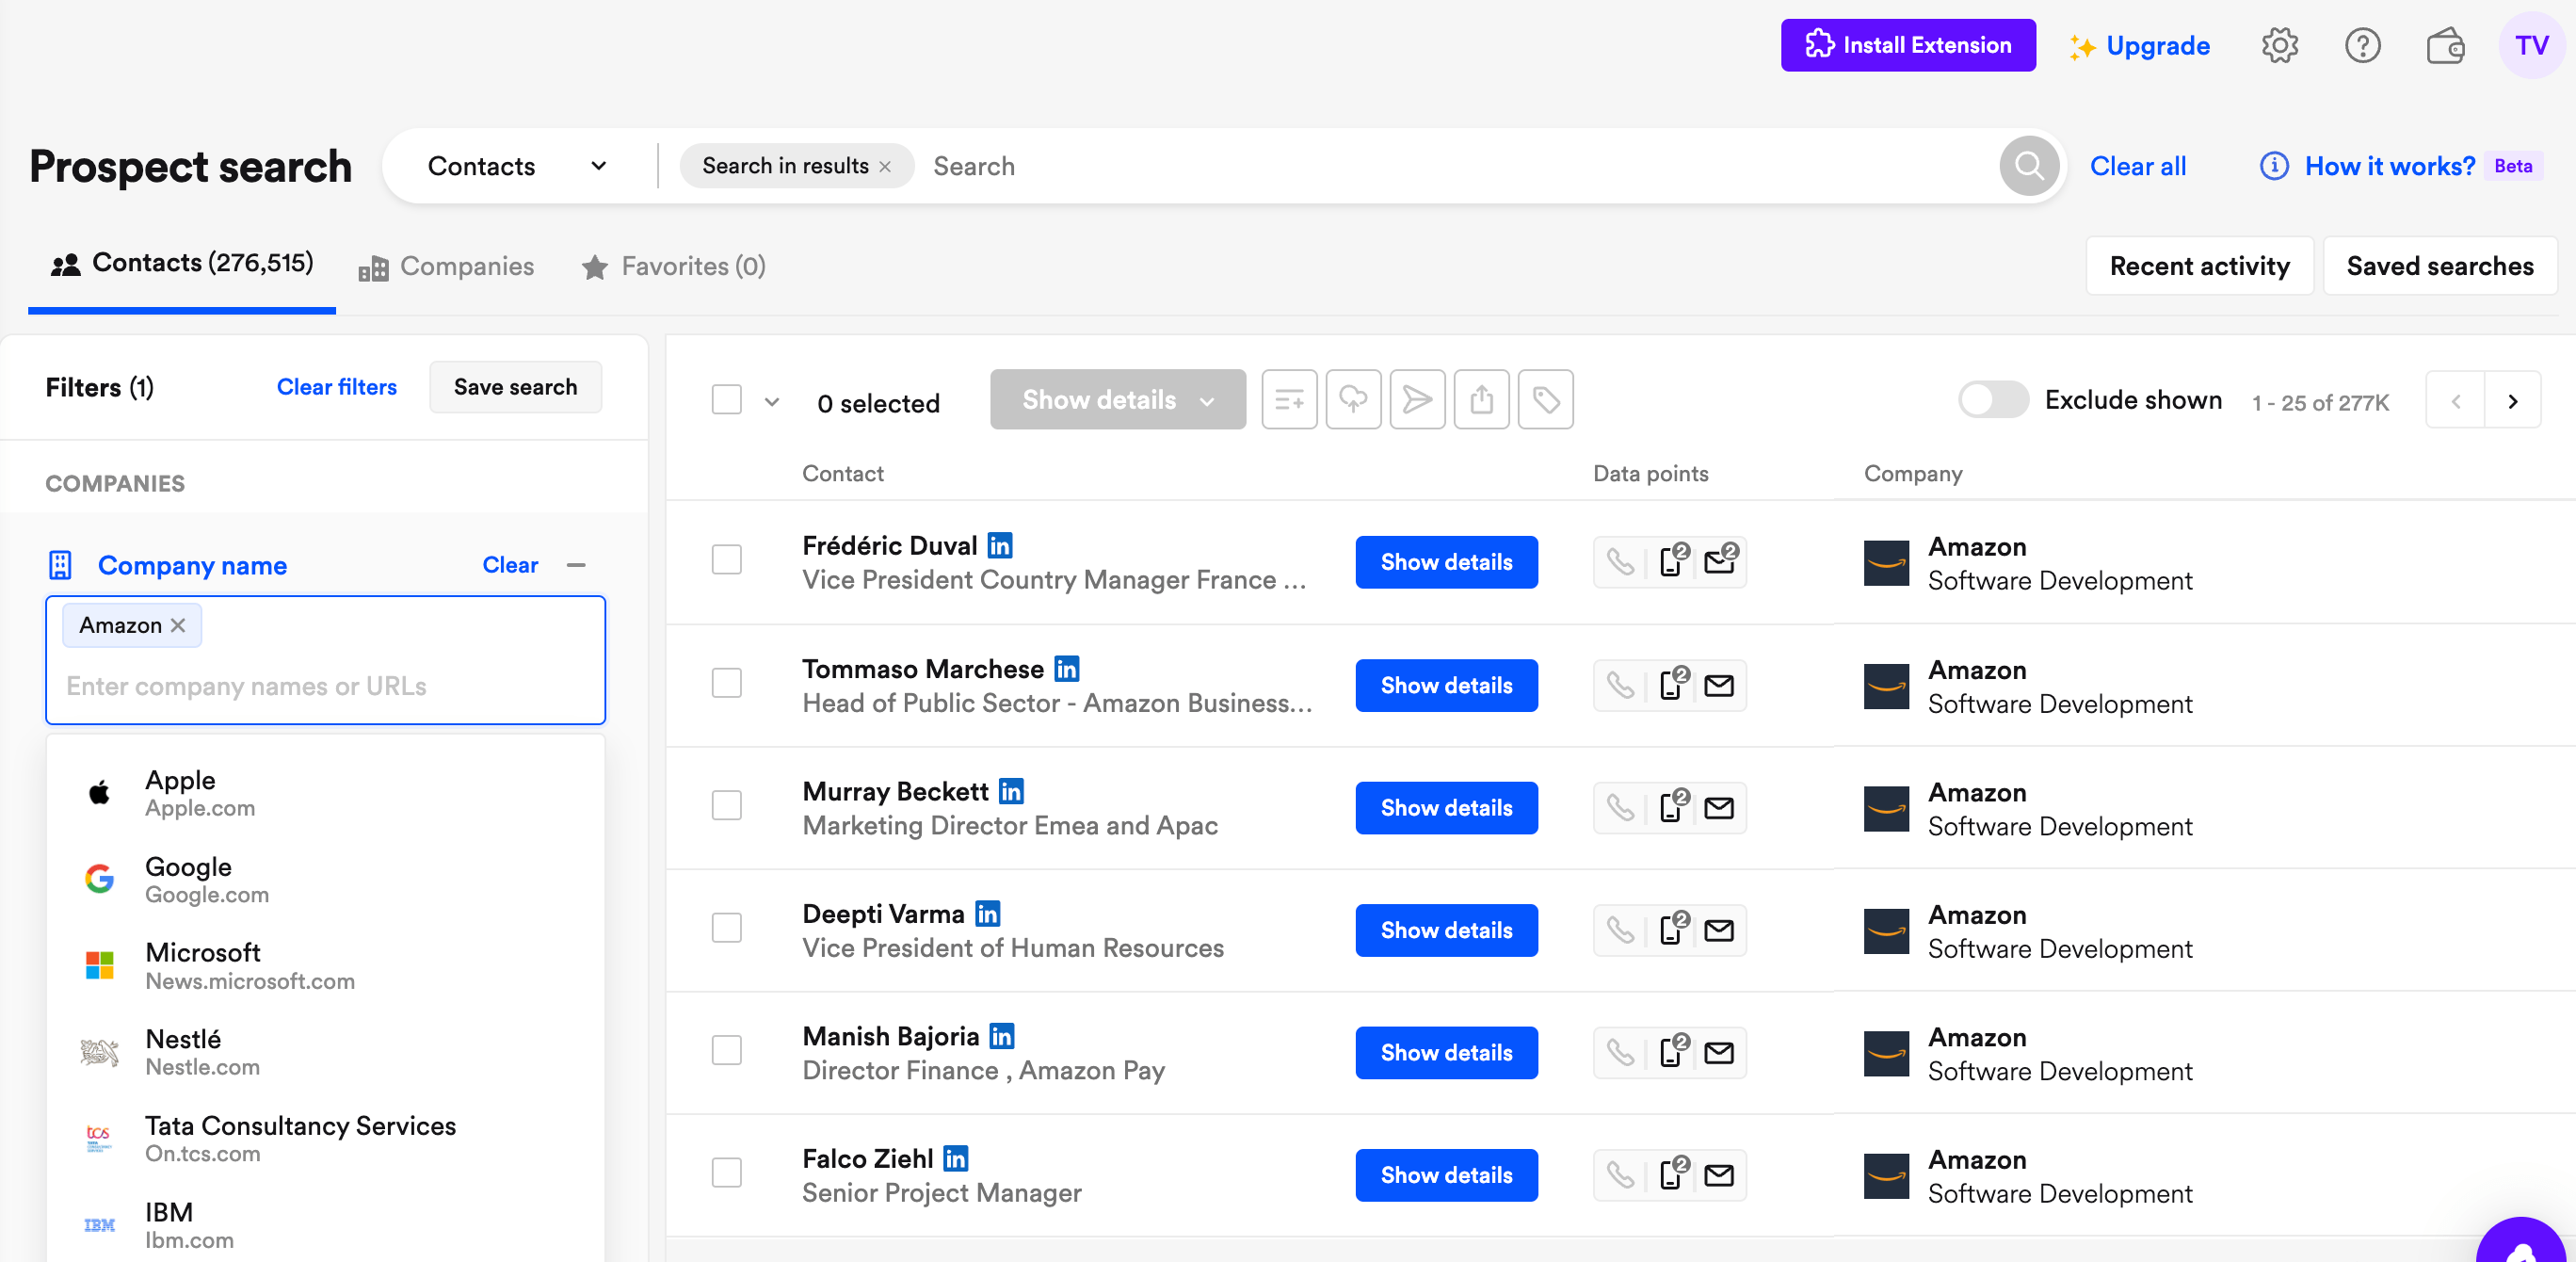2576x1262 pixels.
Task: Select Google from company suggestions
Action: point(188,879)
